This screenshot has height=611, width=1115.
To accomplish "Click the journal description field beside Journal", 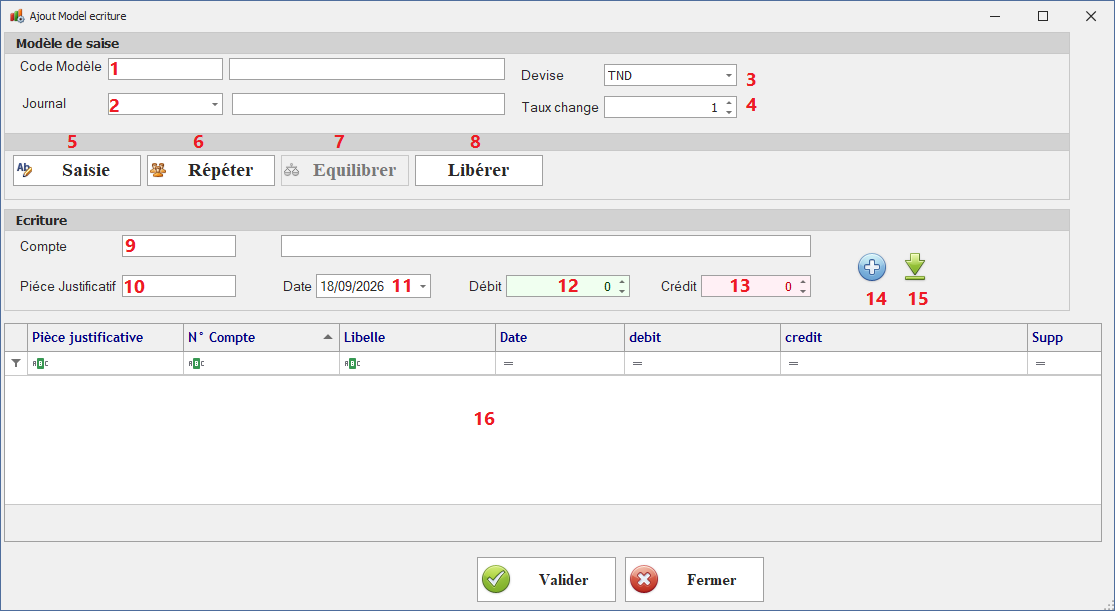I will (368, 104).
